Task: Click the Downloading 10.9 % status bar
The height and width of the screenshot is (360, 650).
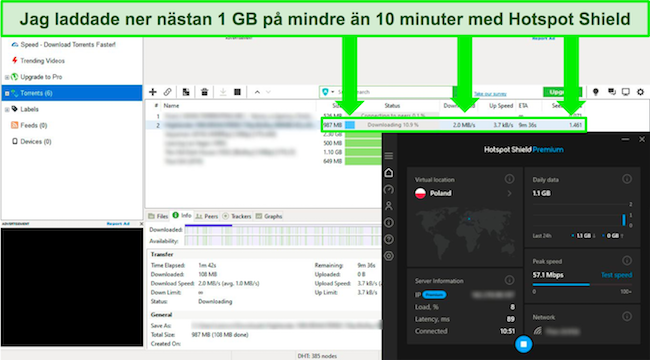Action: click(392, 125)
